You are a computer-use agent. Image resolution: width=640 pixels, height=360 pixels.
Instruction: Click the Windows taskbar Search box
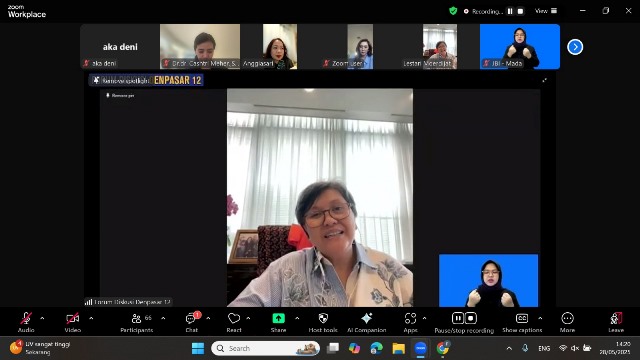tap(266, 348)
